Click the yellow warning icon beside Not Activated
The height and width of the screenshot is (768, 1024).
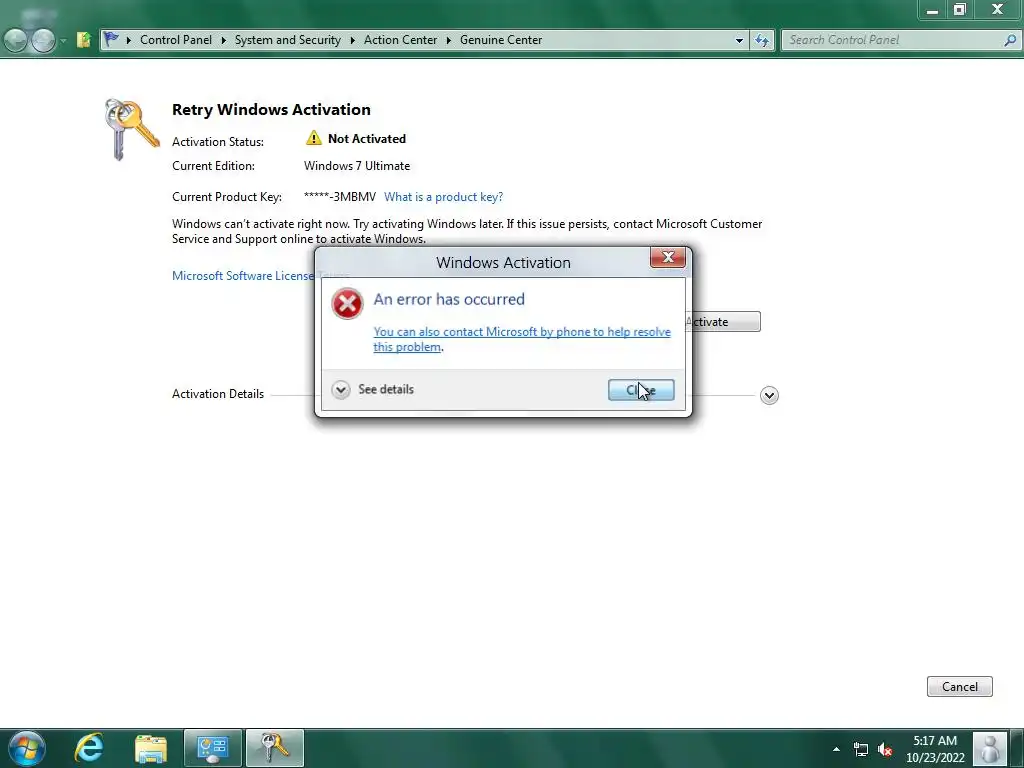pos(313,138)
